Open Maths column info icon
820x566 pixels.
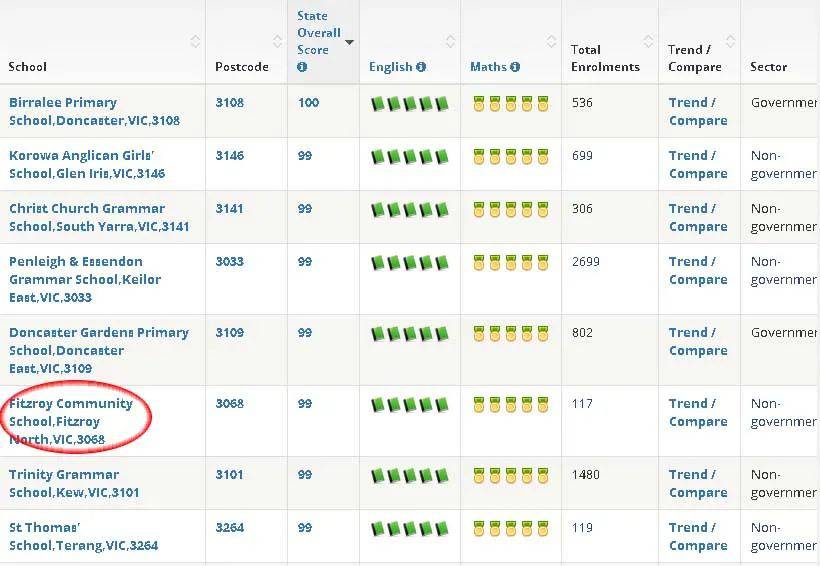coord(515,67)
